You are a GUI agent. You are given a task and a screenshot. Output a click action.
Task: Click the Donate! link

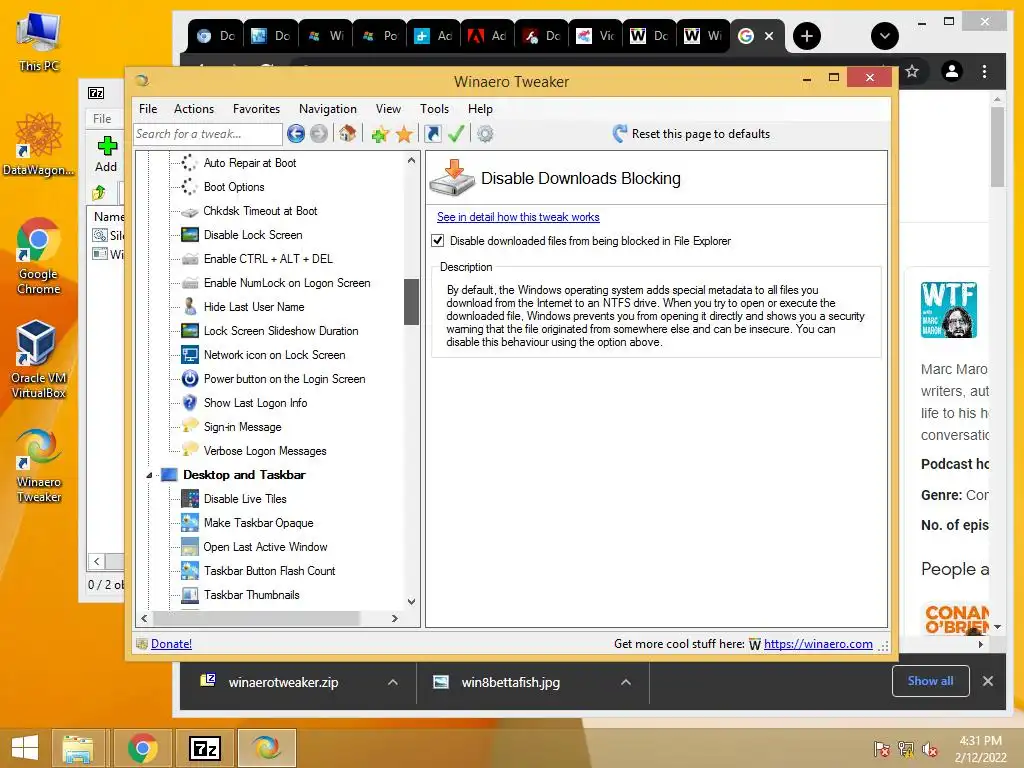[171, 644]
